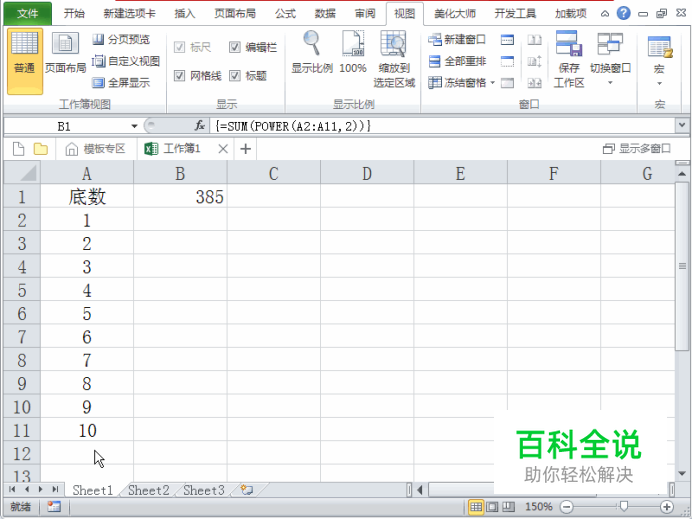Toggle the 编辑栏 formula bar checkbox
The height and width of the screenshot is (519, 692).
(235, 47)
